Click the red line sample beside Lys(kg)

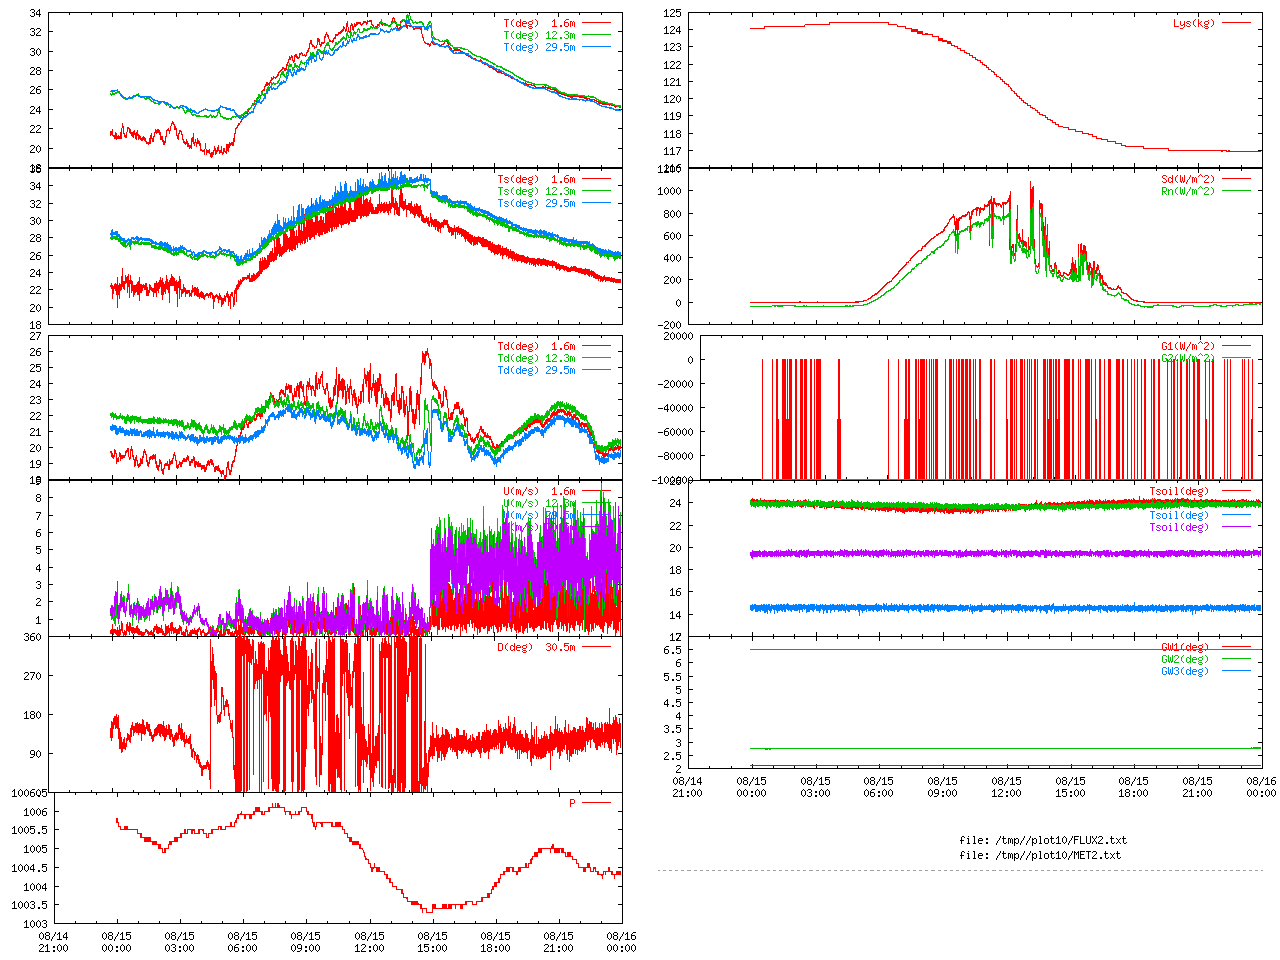pyautogui.click(x=1236, y=23)
